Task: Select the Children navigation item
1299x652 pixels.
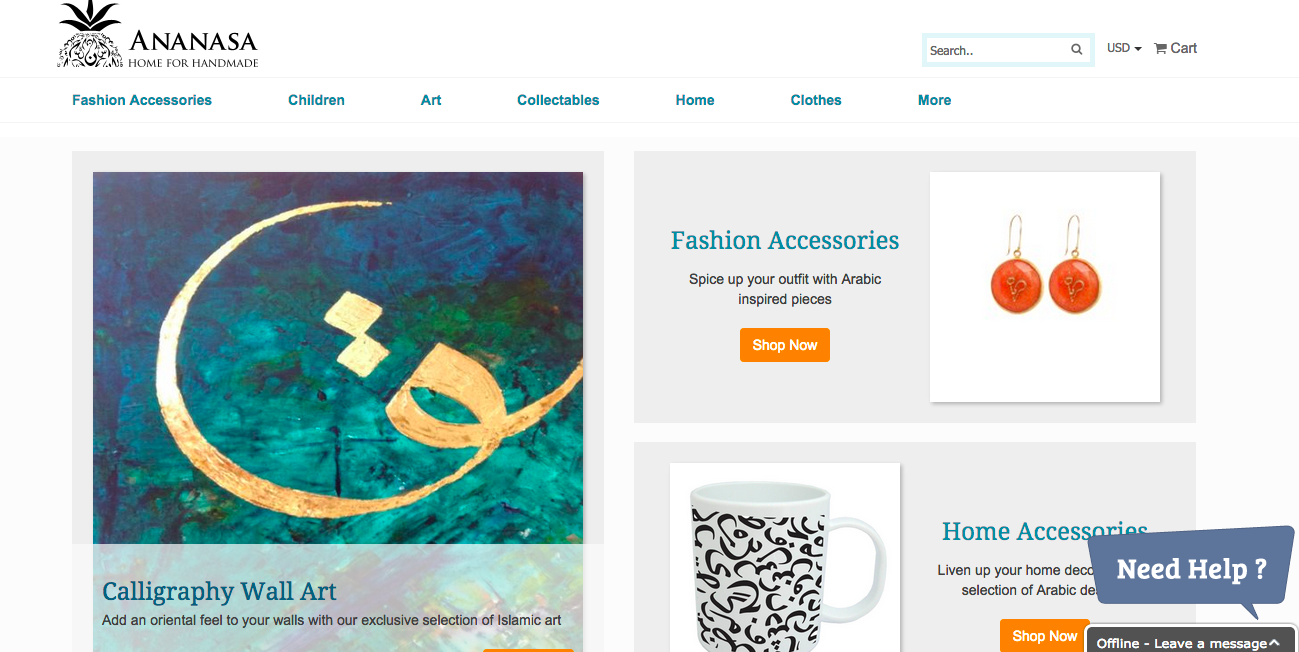Action: 316,100
